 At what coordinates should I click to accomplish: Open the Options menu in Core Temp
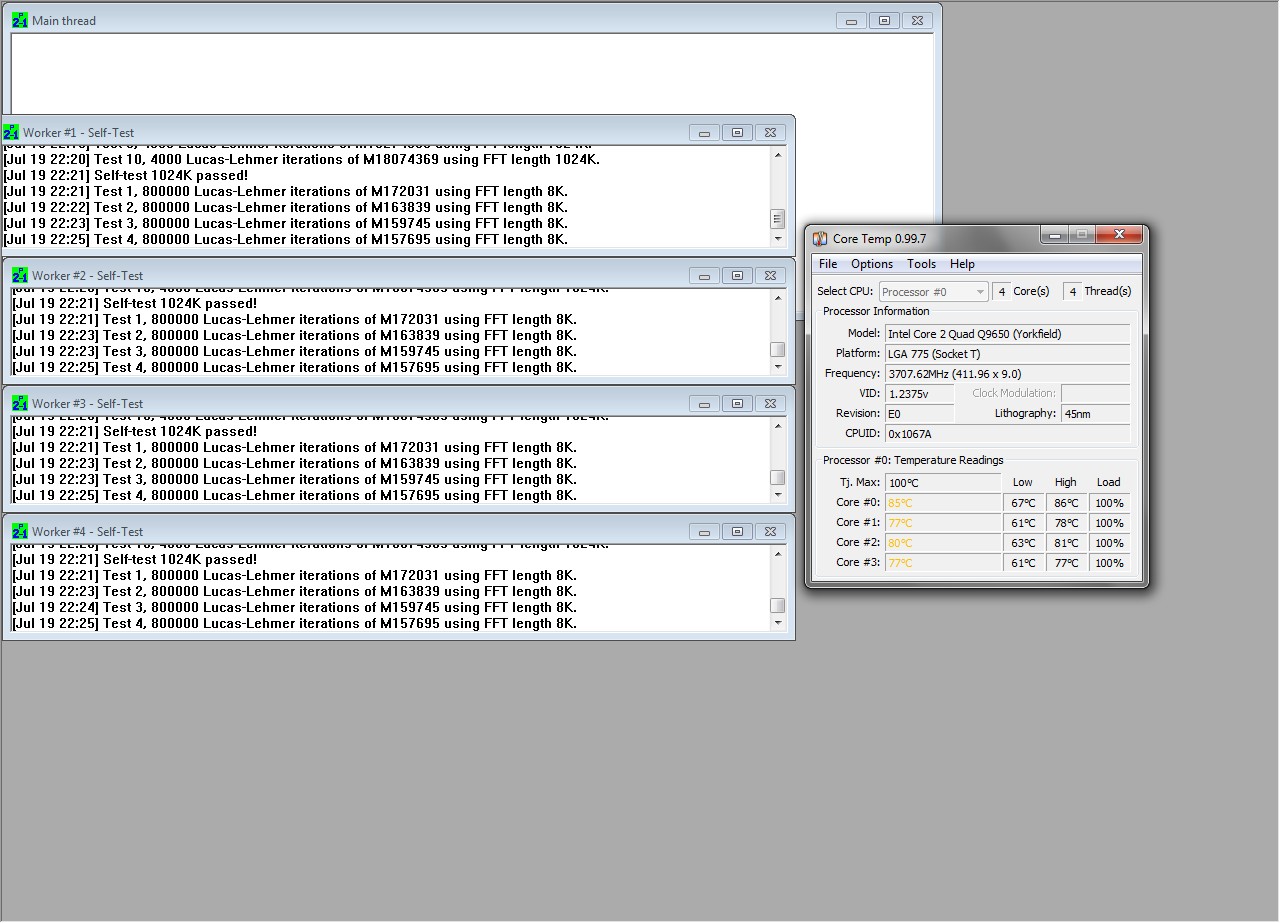point(872,264)
